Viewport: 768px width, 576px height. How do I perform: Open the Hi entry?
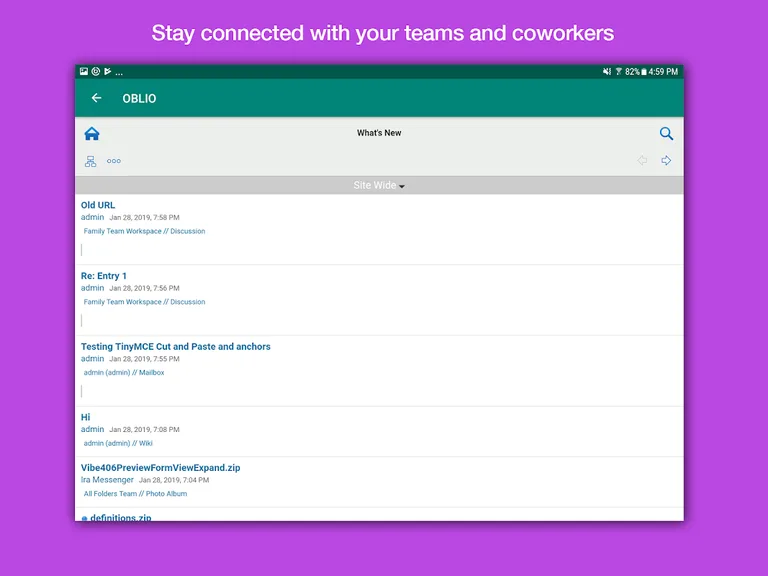coord(85,417)
